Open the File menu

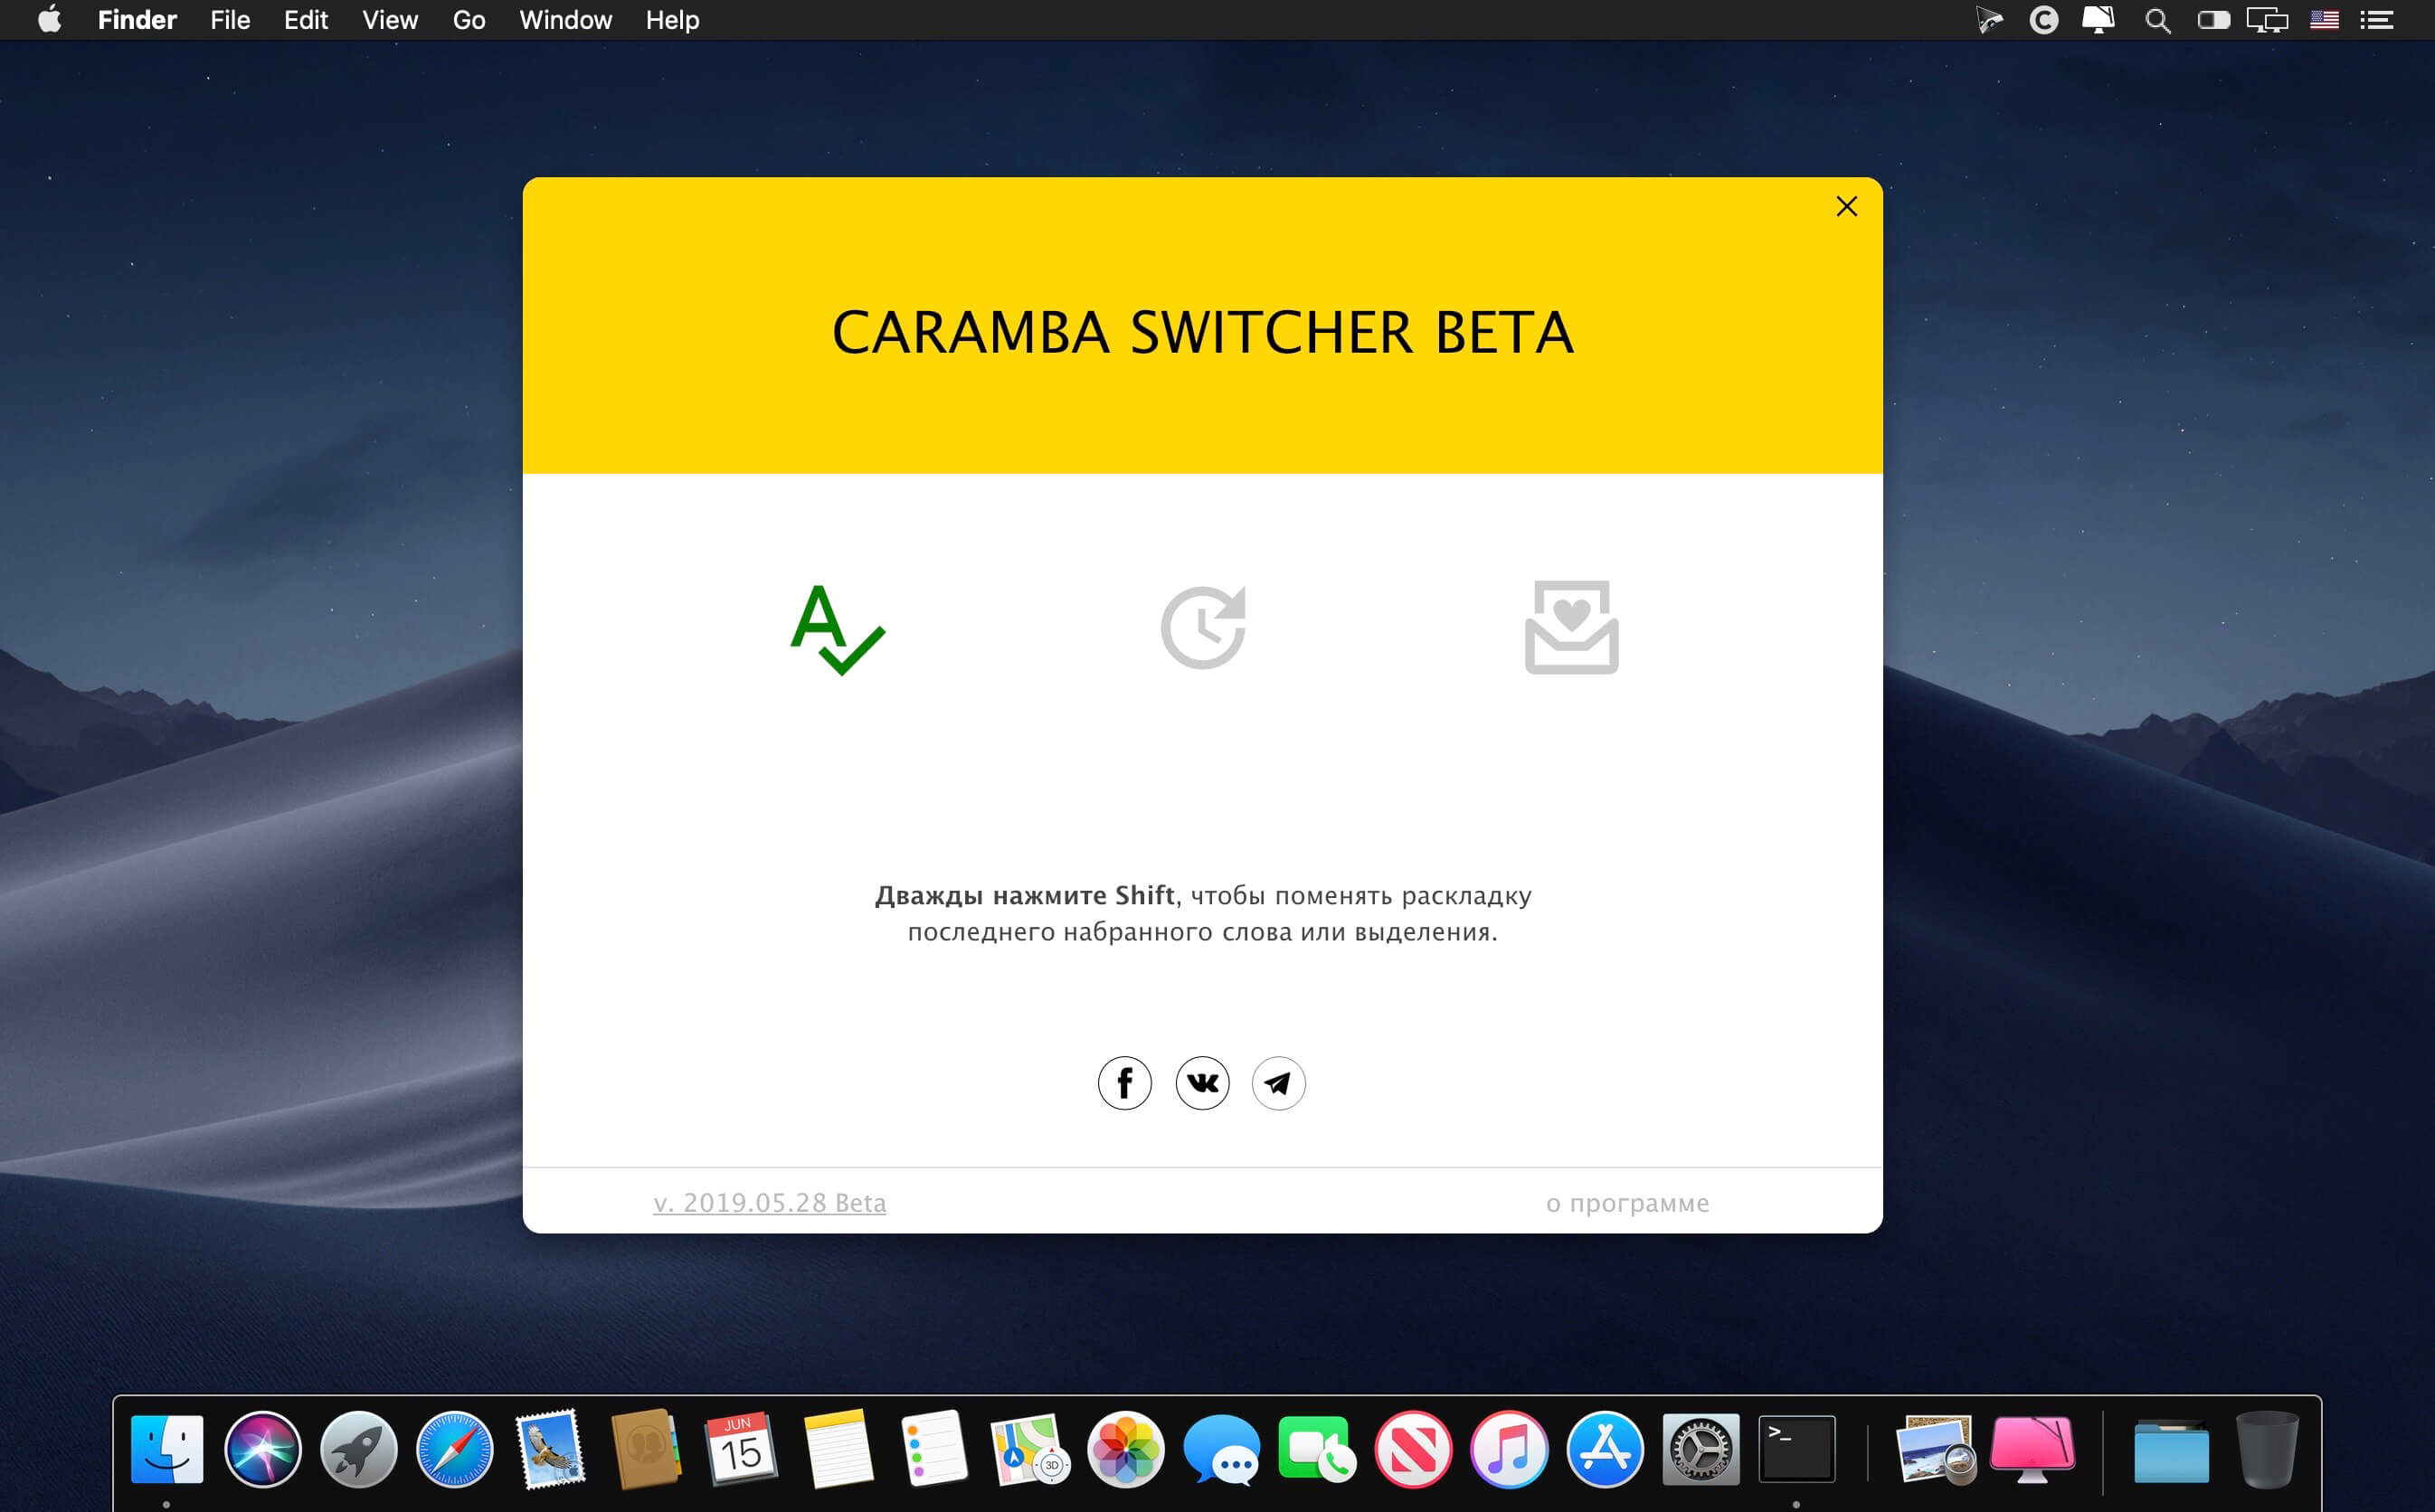[x=230, y=20]
